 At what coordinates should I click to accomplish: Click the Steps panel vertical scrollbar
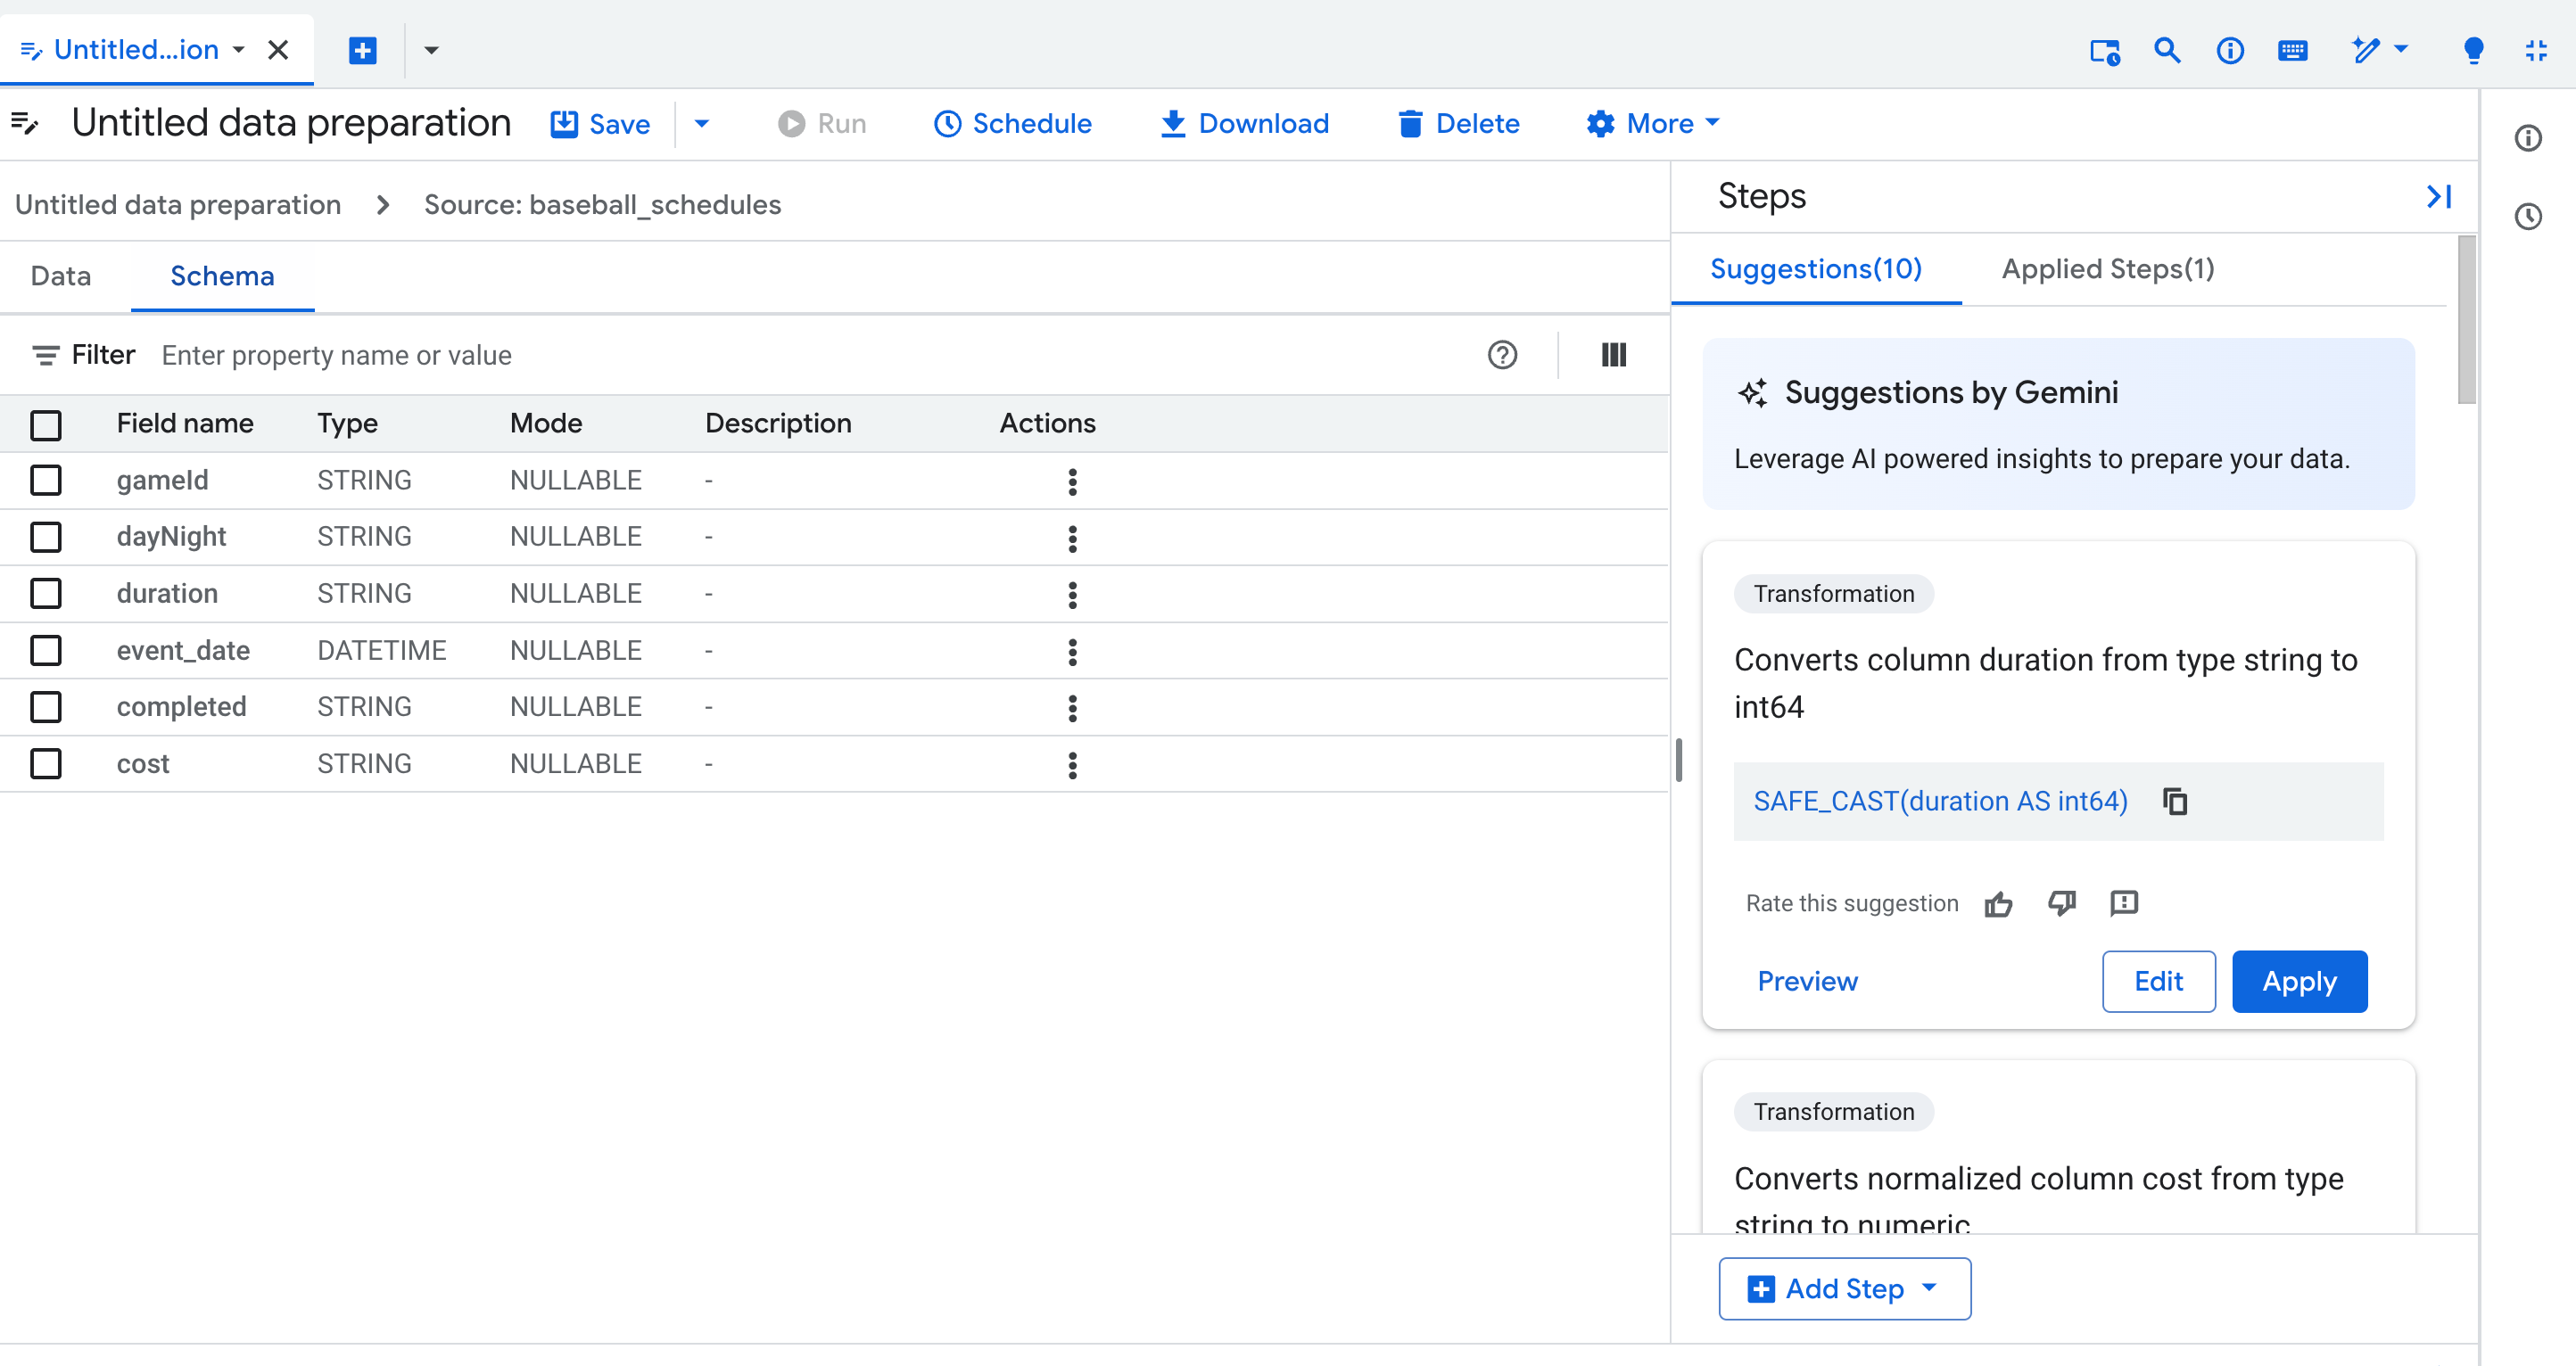(x=2466, y=320)
